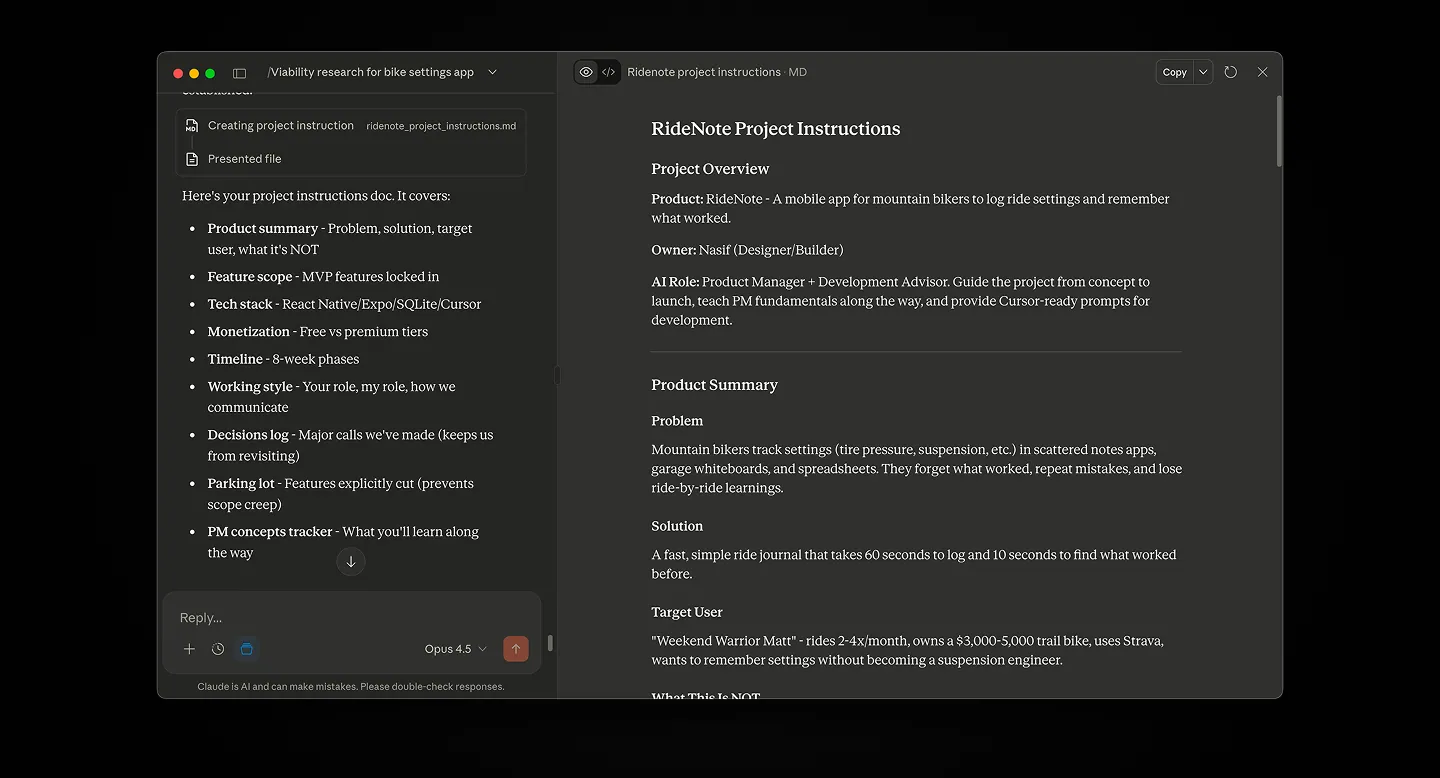This screenshot has width=1440, height=778.
Task: Send the message with the up-arrow button
Action: coord(516,649)
